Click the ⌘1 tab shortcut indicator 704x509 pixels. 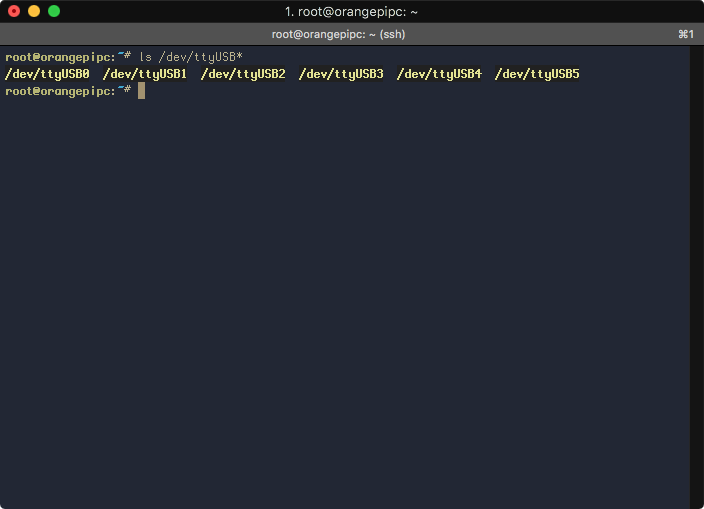click(x=686, y=35)
